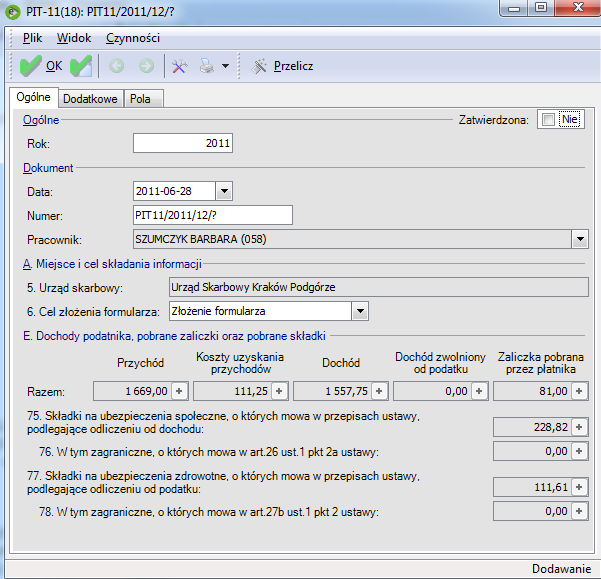Click the Ogólne section header link

41,120
